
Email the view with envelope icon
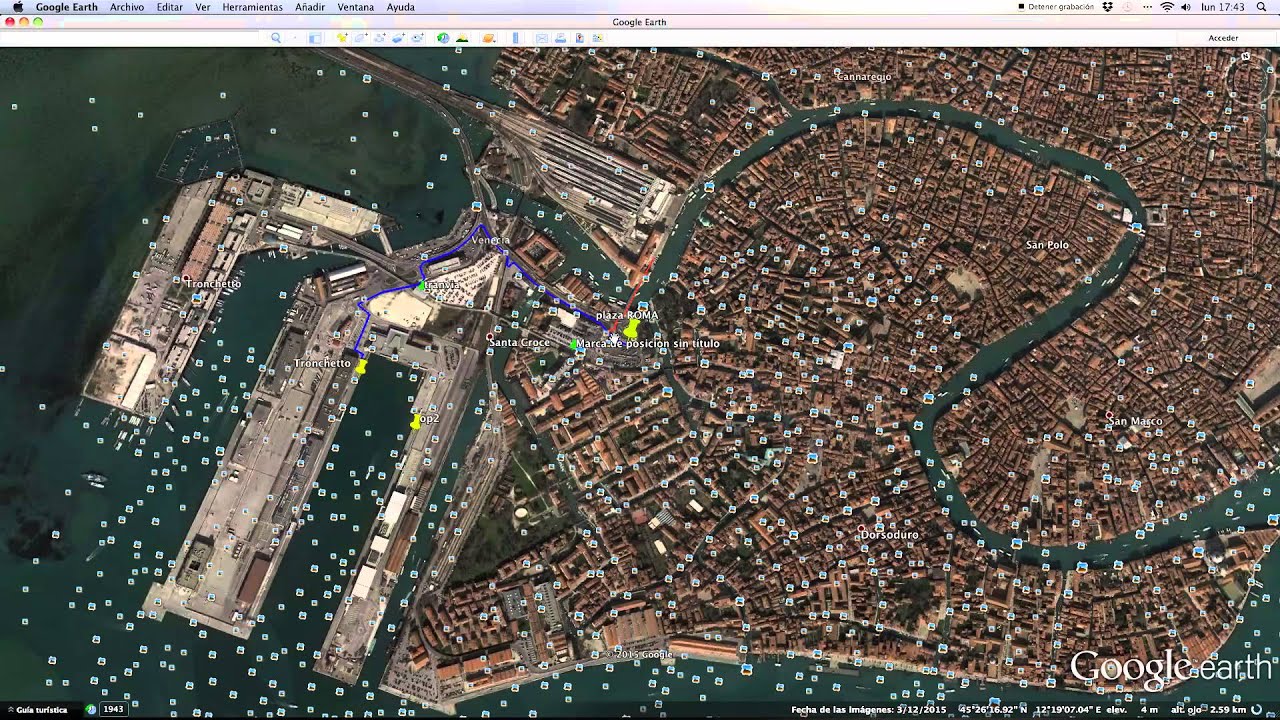point(542,38)
